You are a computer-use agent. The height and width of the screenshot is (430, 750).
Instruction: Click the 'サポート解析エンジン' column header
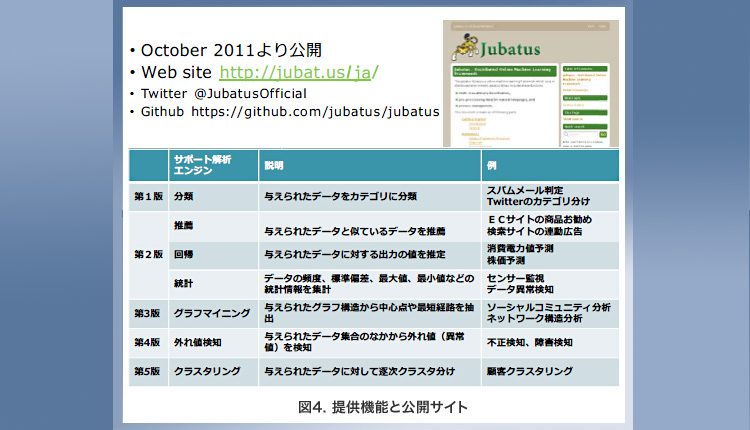(213, 165)
